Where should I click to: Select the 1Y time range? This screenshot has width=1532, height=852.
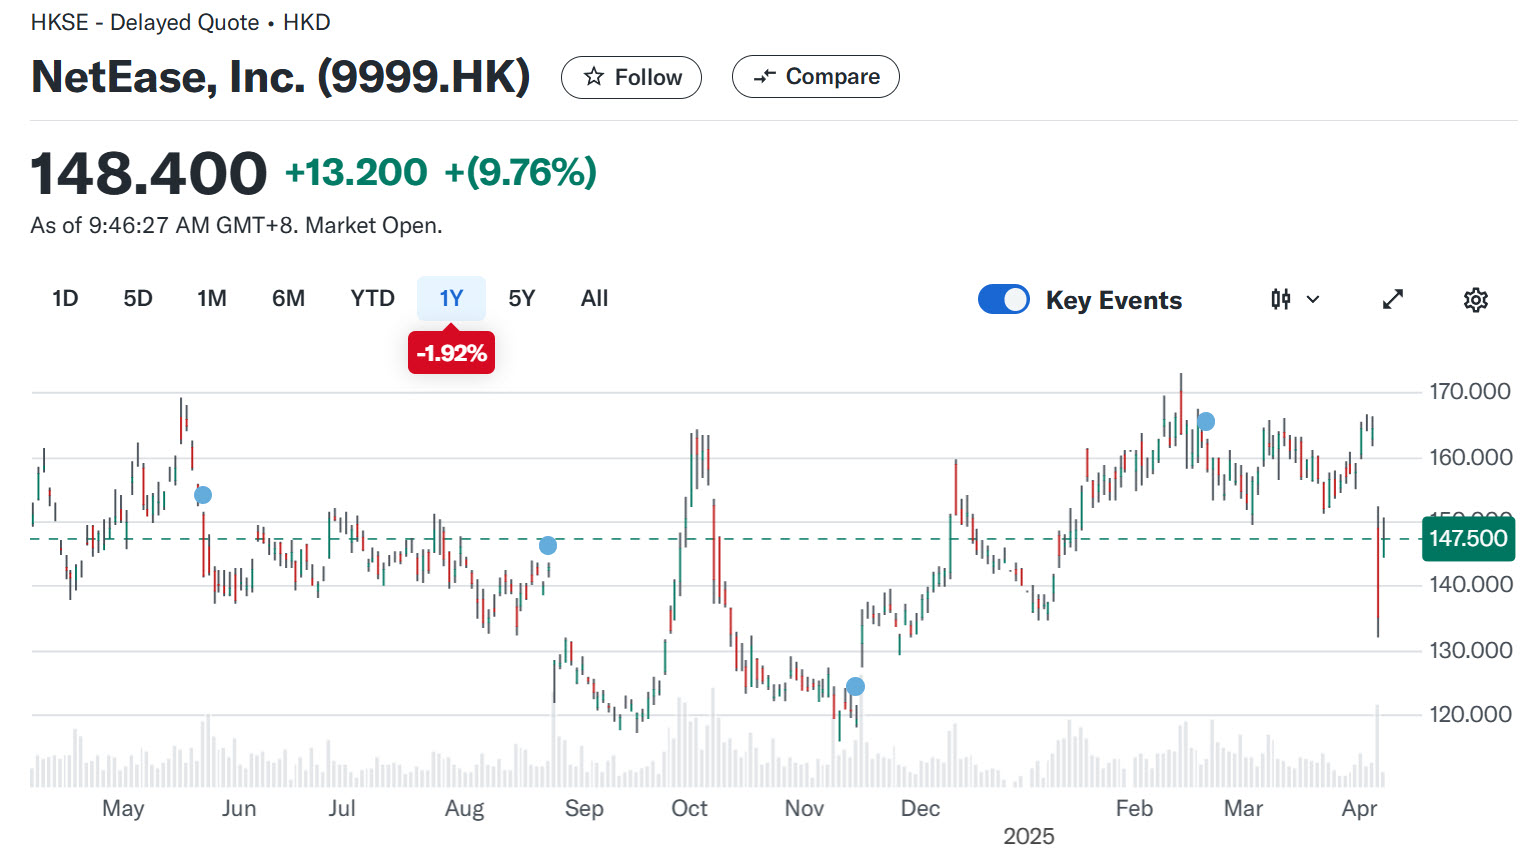(x=451, y=298)
